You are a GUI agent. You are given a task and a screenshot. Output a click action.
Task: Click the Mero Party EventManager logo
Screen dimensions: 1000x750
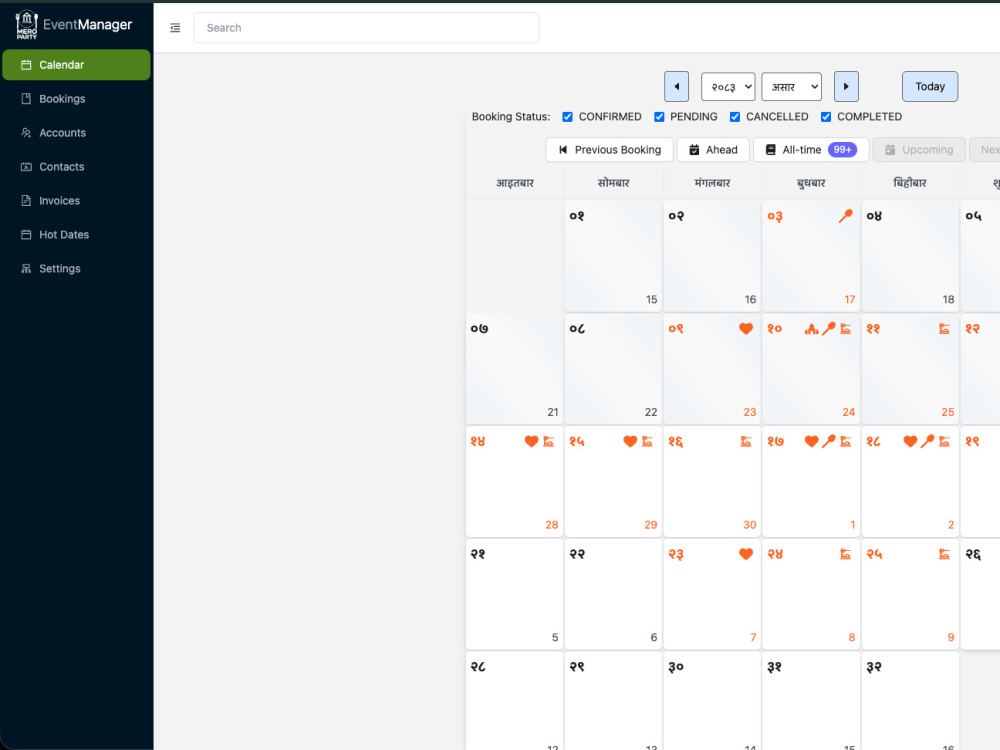(x=73, y=25)
